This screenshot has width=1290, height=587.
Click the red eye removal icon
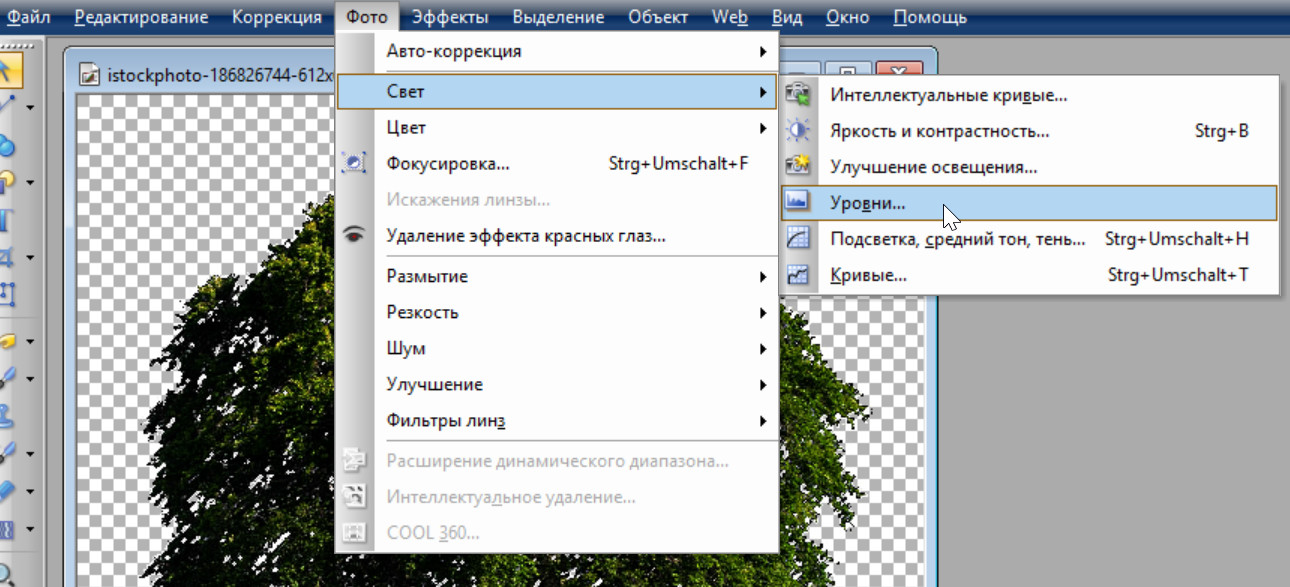pyautogui.click(x=354, y=235)
